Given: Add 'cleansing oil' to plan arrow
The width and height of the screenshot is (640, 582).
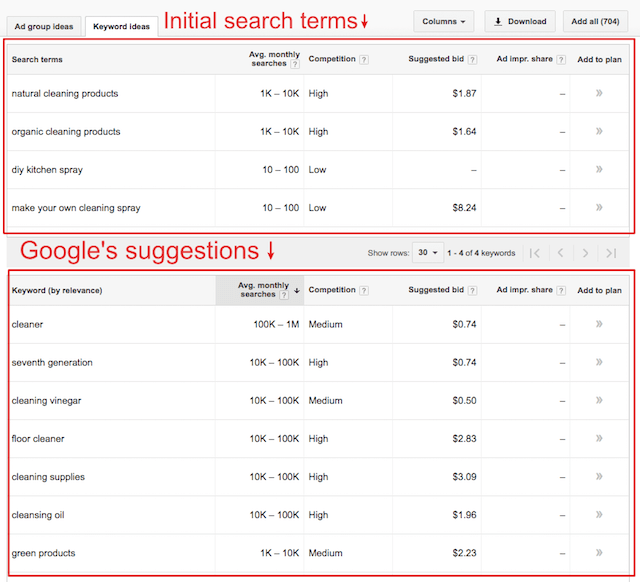Looking at the screenshot, I should tap(599, 514).
